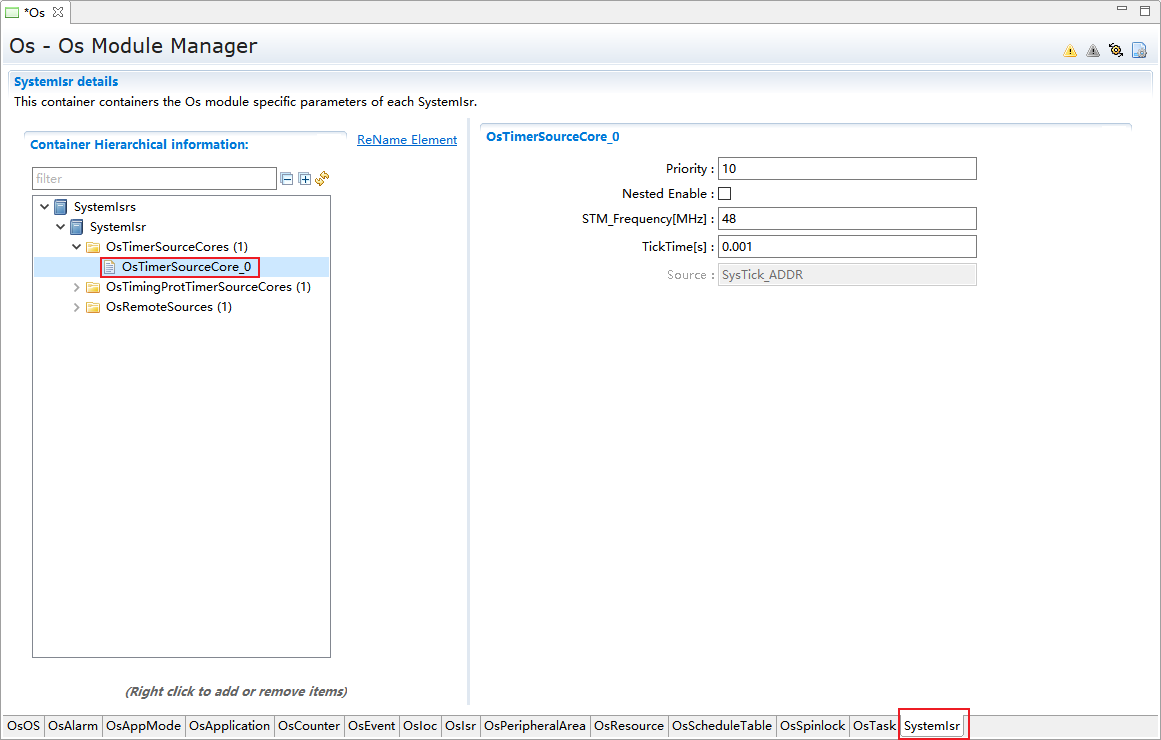The width and height of the screenshot is (1161, 740).
Task: Go to the OsScheduleTable tab
Action: [721, 726]
